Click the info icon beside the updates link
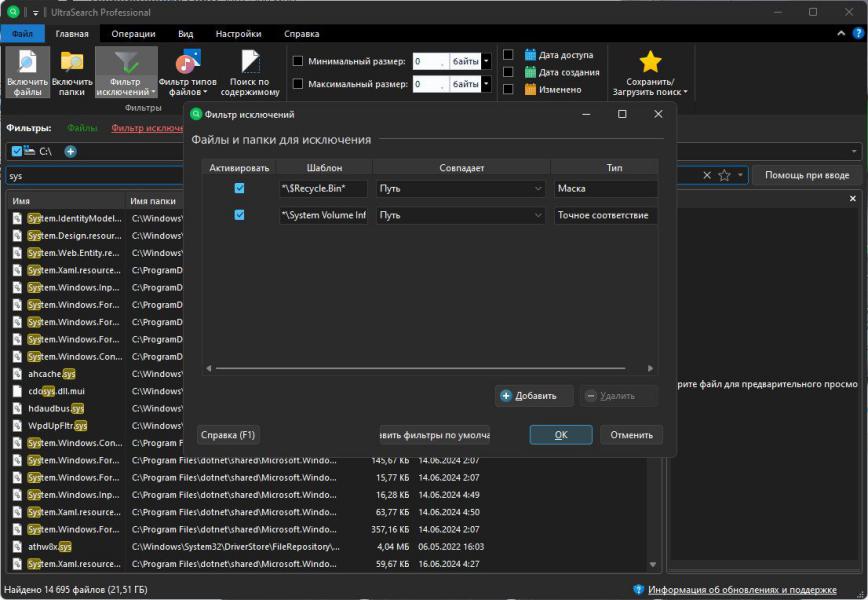 point(638,589)
